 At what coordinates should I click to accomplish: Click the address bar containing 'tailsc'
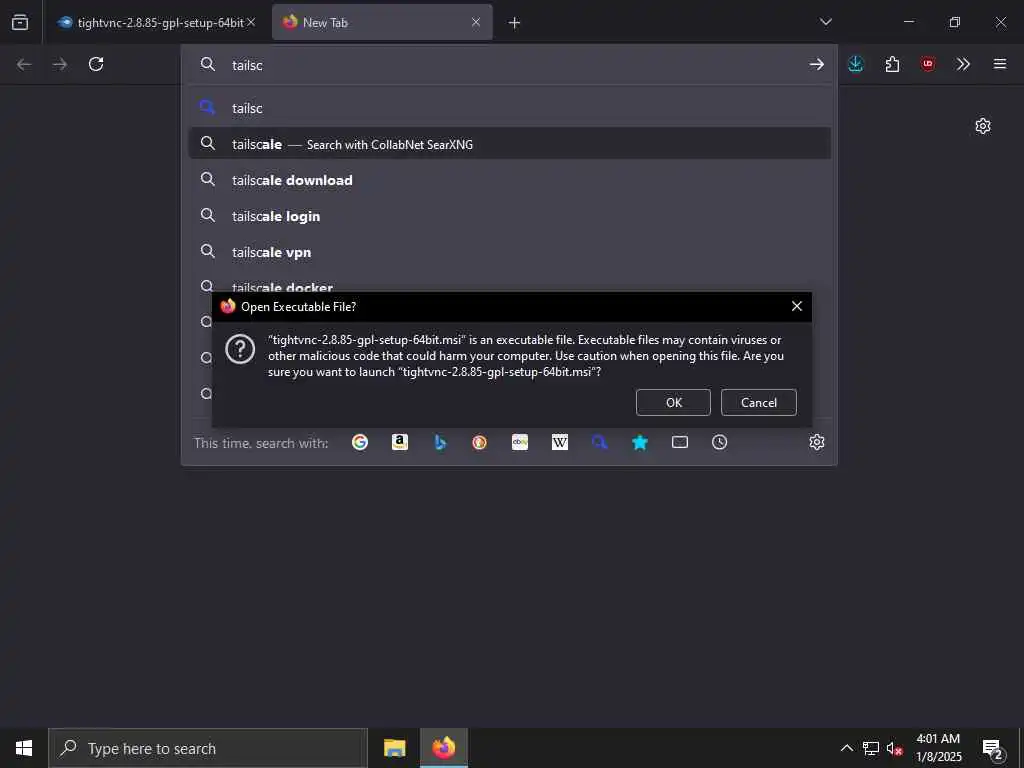click(x=509, y=65)
